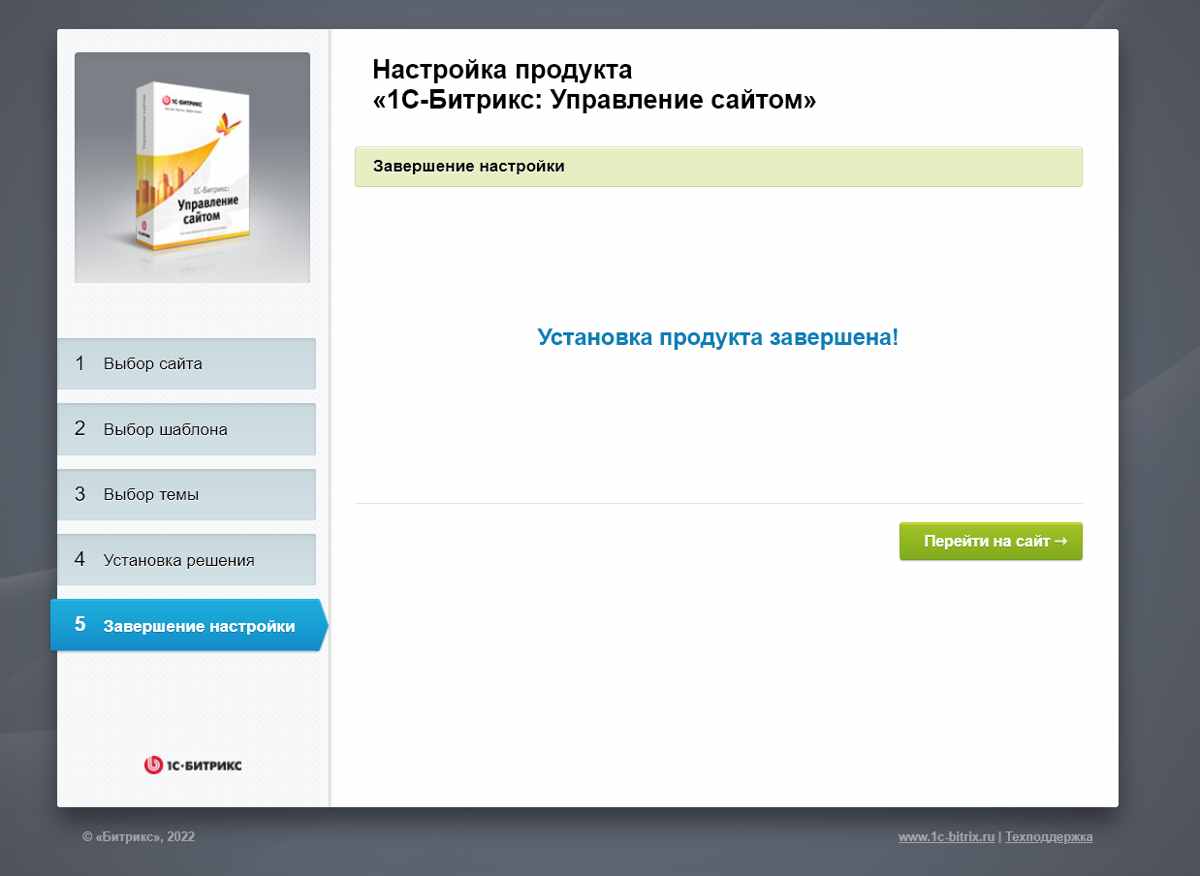Open the www.1c-bitrix.ru link
Viewport: 1200px width, 876px height.
tap(946, 837)
